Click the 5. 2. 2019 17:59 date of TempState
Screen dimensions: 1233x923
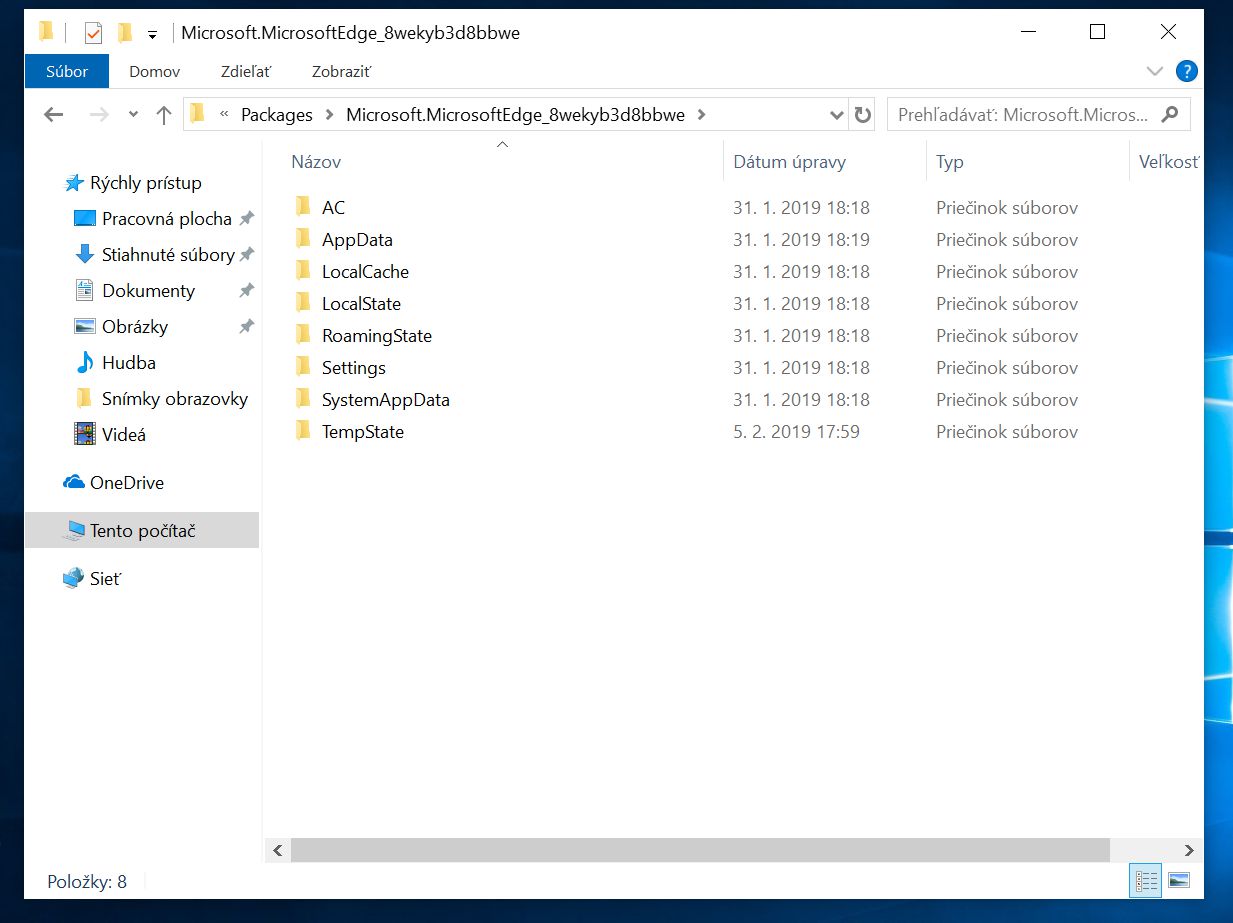(x=796, y=432)
